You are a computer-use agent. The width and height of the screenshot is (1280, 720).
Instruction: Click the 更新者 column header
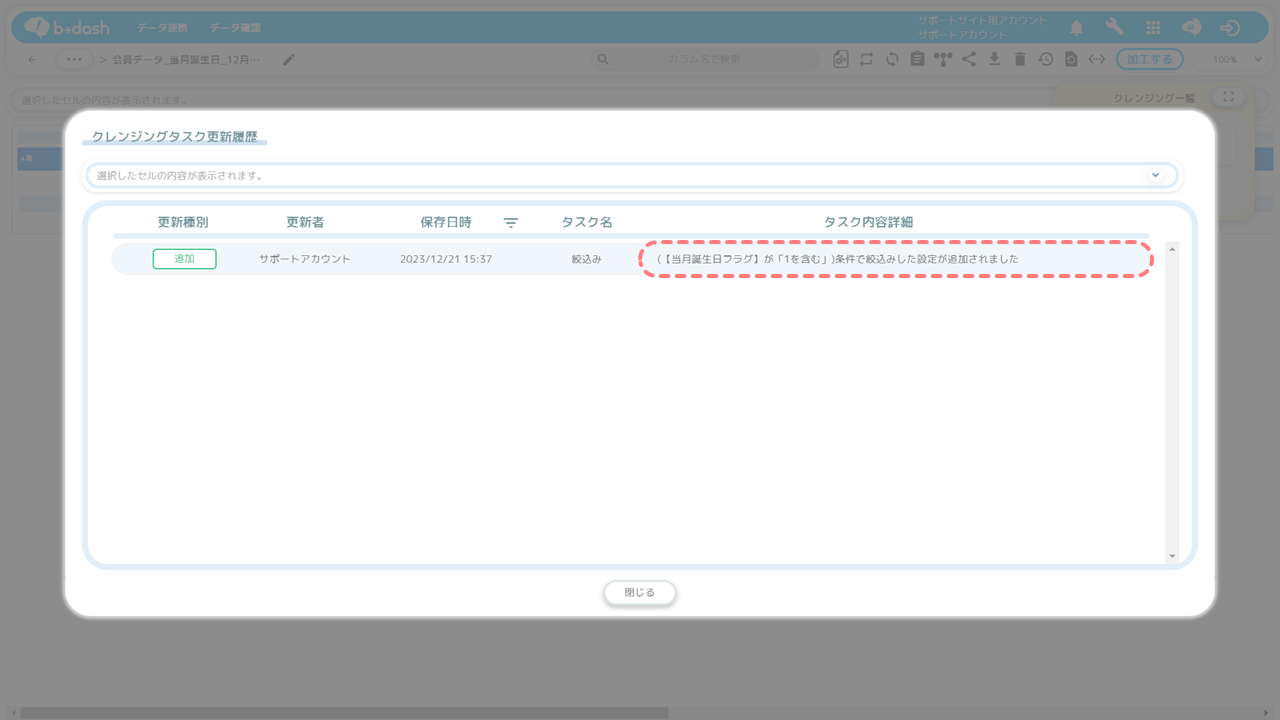(x=305, y=222)
